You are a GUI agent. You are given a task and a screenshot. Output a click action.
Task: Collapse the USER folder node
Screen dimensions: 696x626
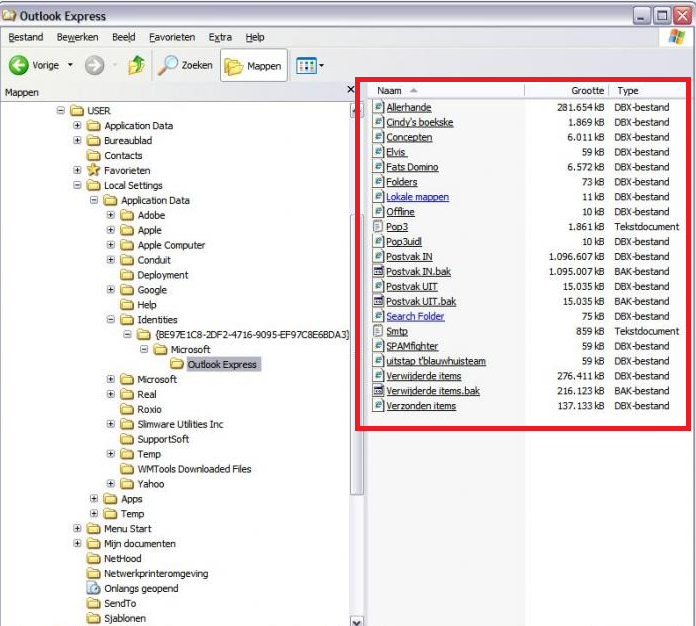click(x=60, y=110)
